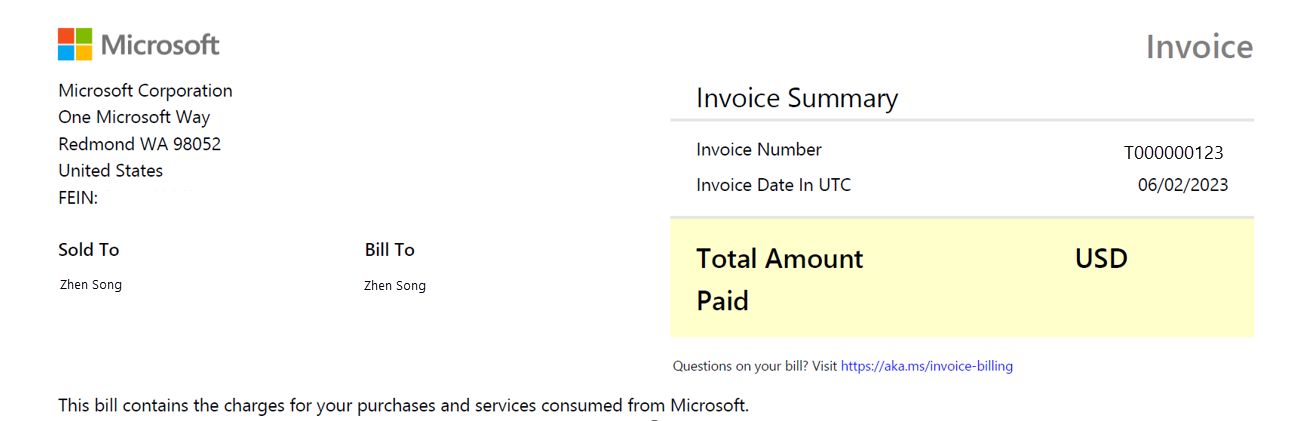Viewport: 1302px width, 421px height.
Task: Click the Invoice Date In UTC label
Action: [773, 185]
